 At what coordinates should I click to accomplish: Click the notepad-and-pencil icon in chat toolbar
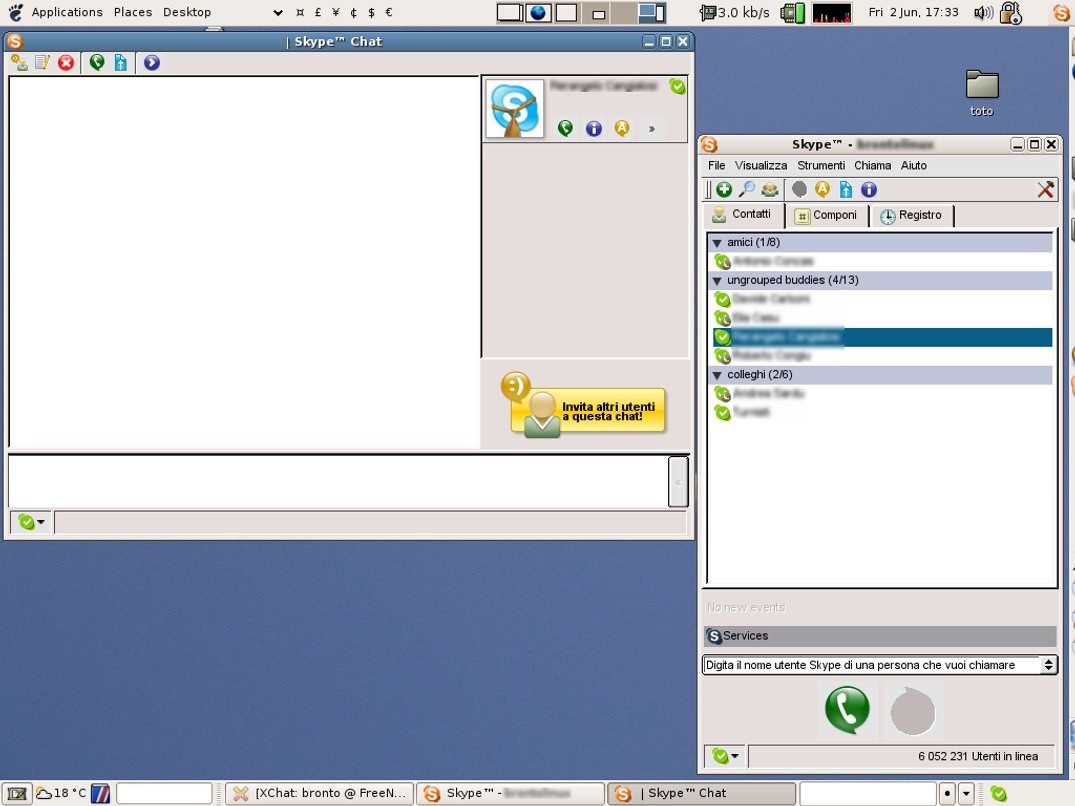pos(43,63)
